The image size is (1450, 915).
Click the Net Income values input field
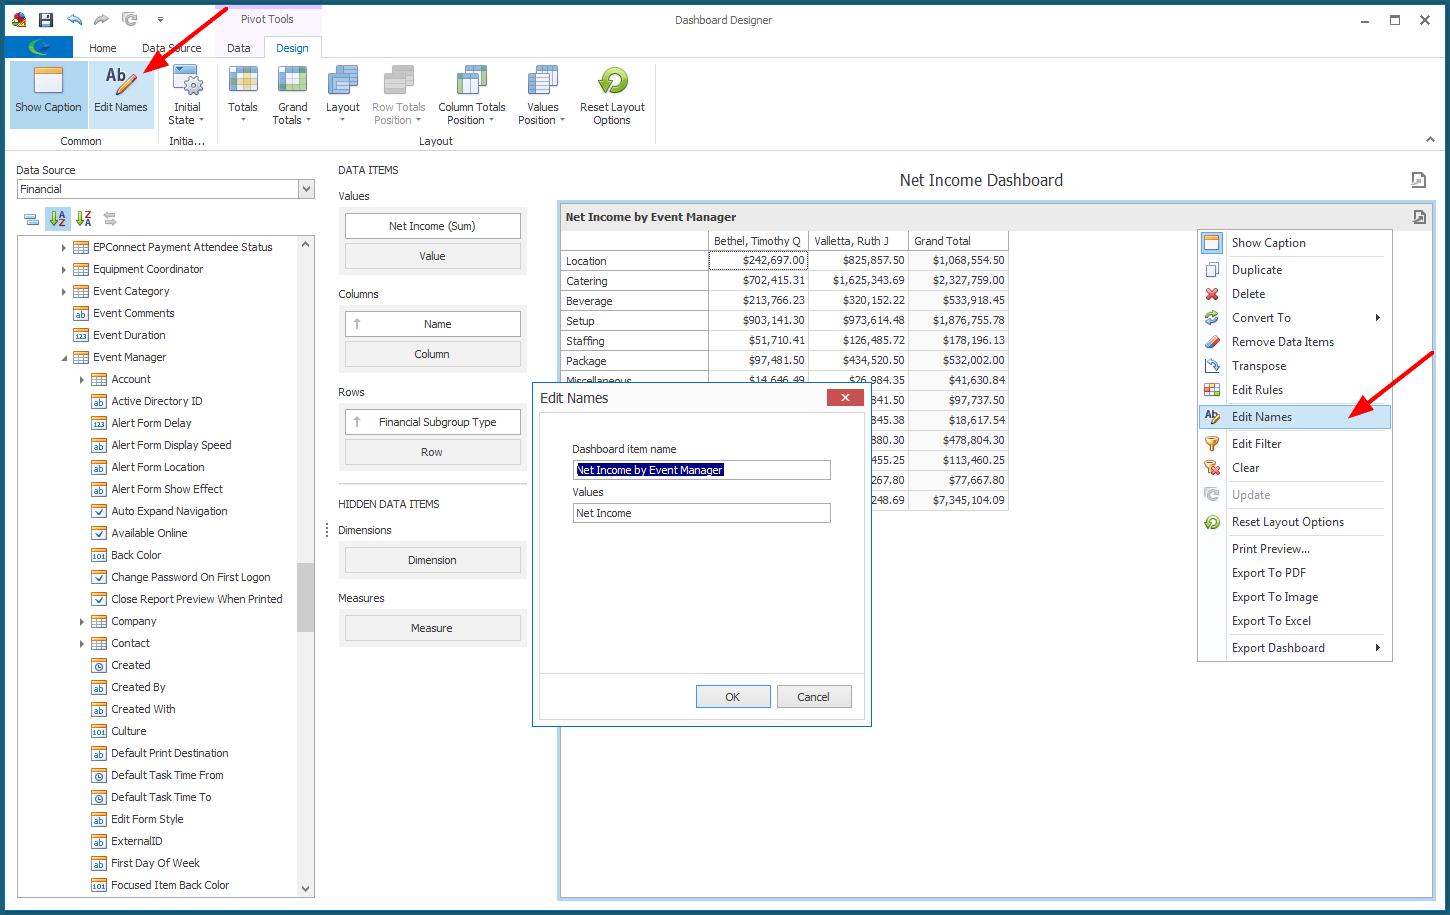point(701,513)
